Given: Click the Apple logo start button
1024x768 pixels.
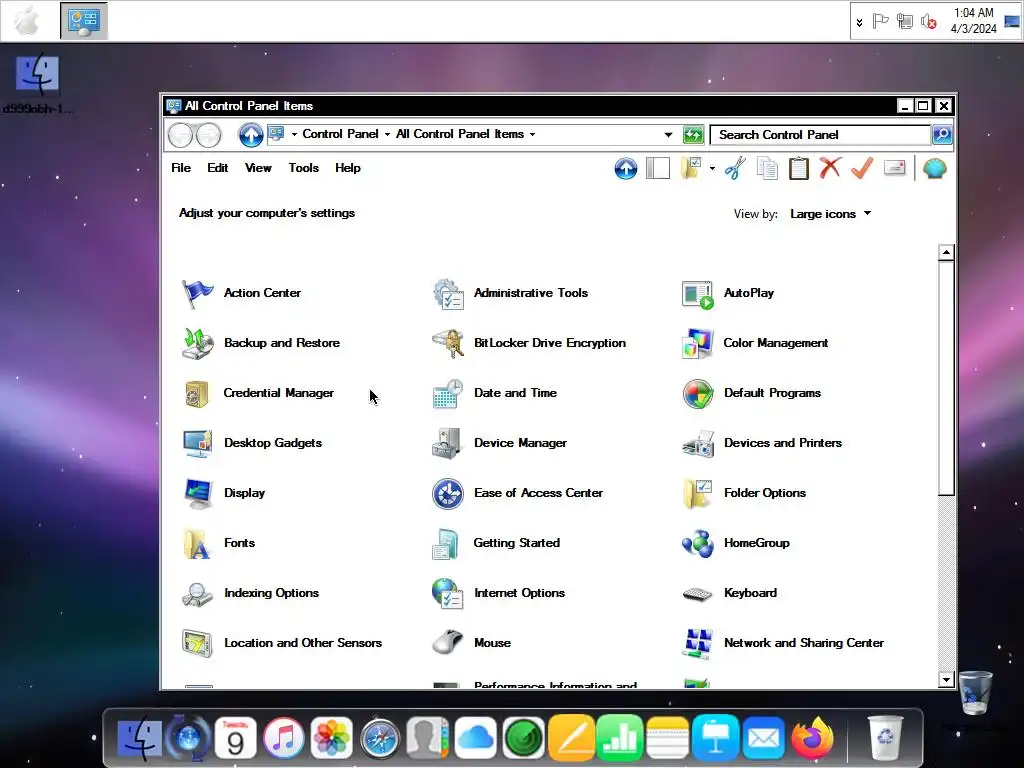Looking at the screenshot, I should (27, 21).
